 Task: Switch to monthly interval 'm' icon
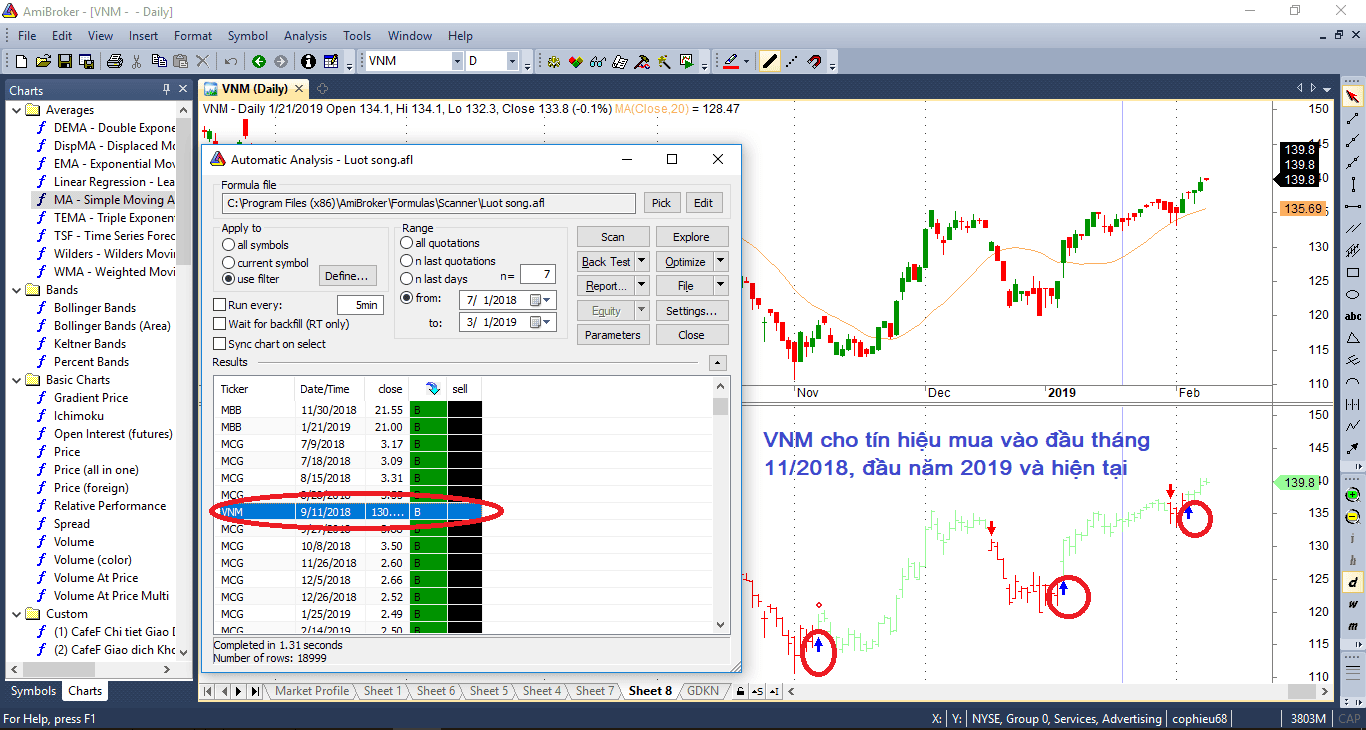click(x=1353, y=626)
